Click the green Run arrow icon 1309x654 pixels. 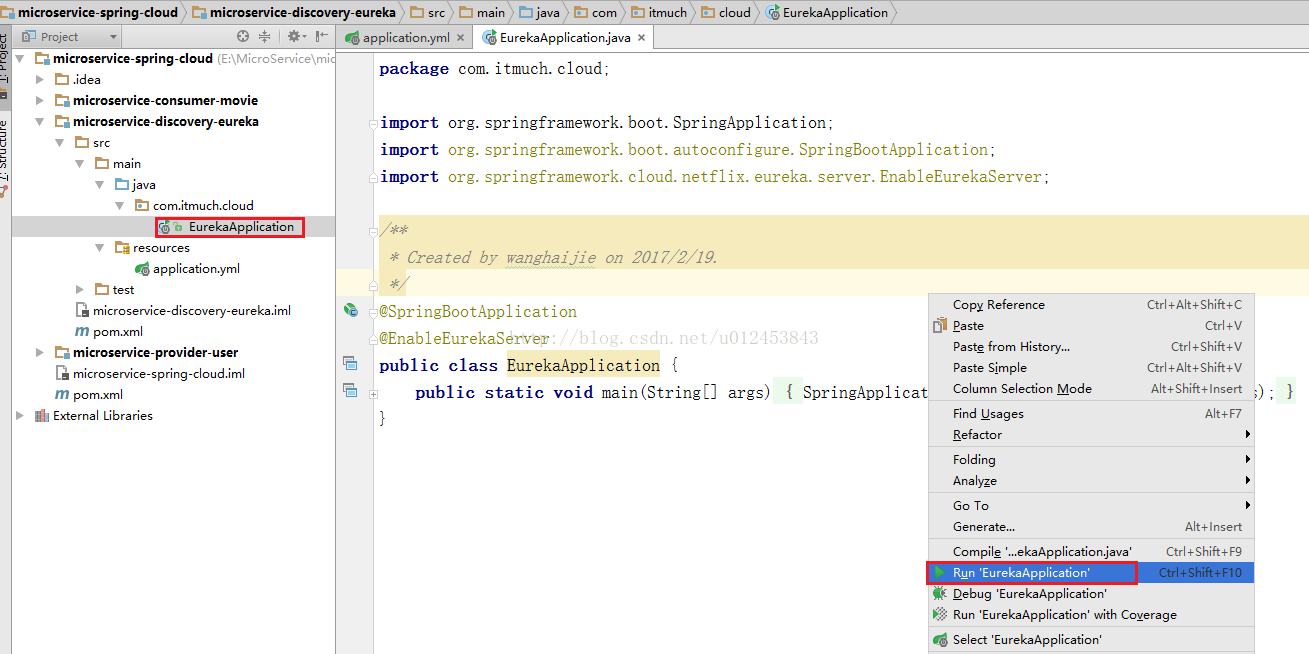coord(940,573)
